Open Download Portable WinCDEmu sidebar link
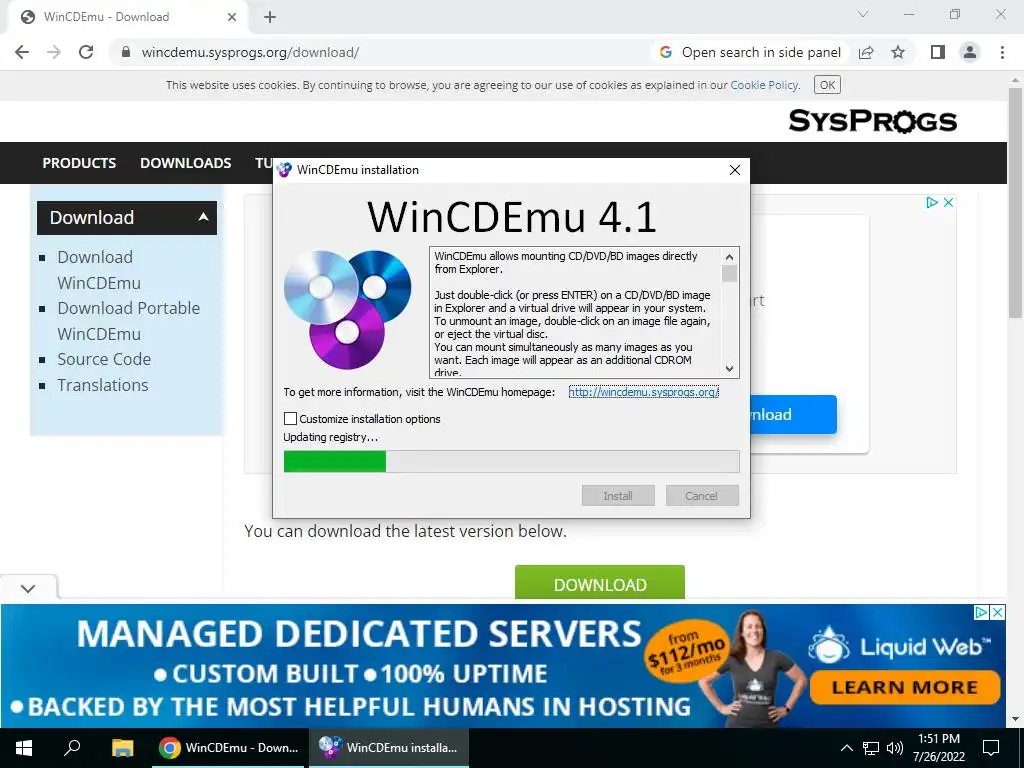This screenshot has width=1024, height=768. 128,321
